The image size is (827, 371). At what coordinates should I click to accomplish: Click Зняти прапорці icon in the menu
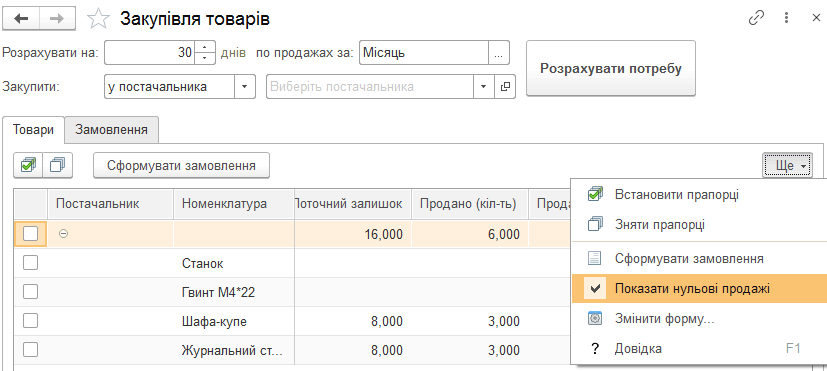click(x=595, y=224)
